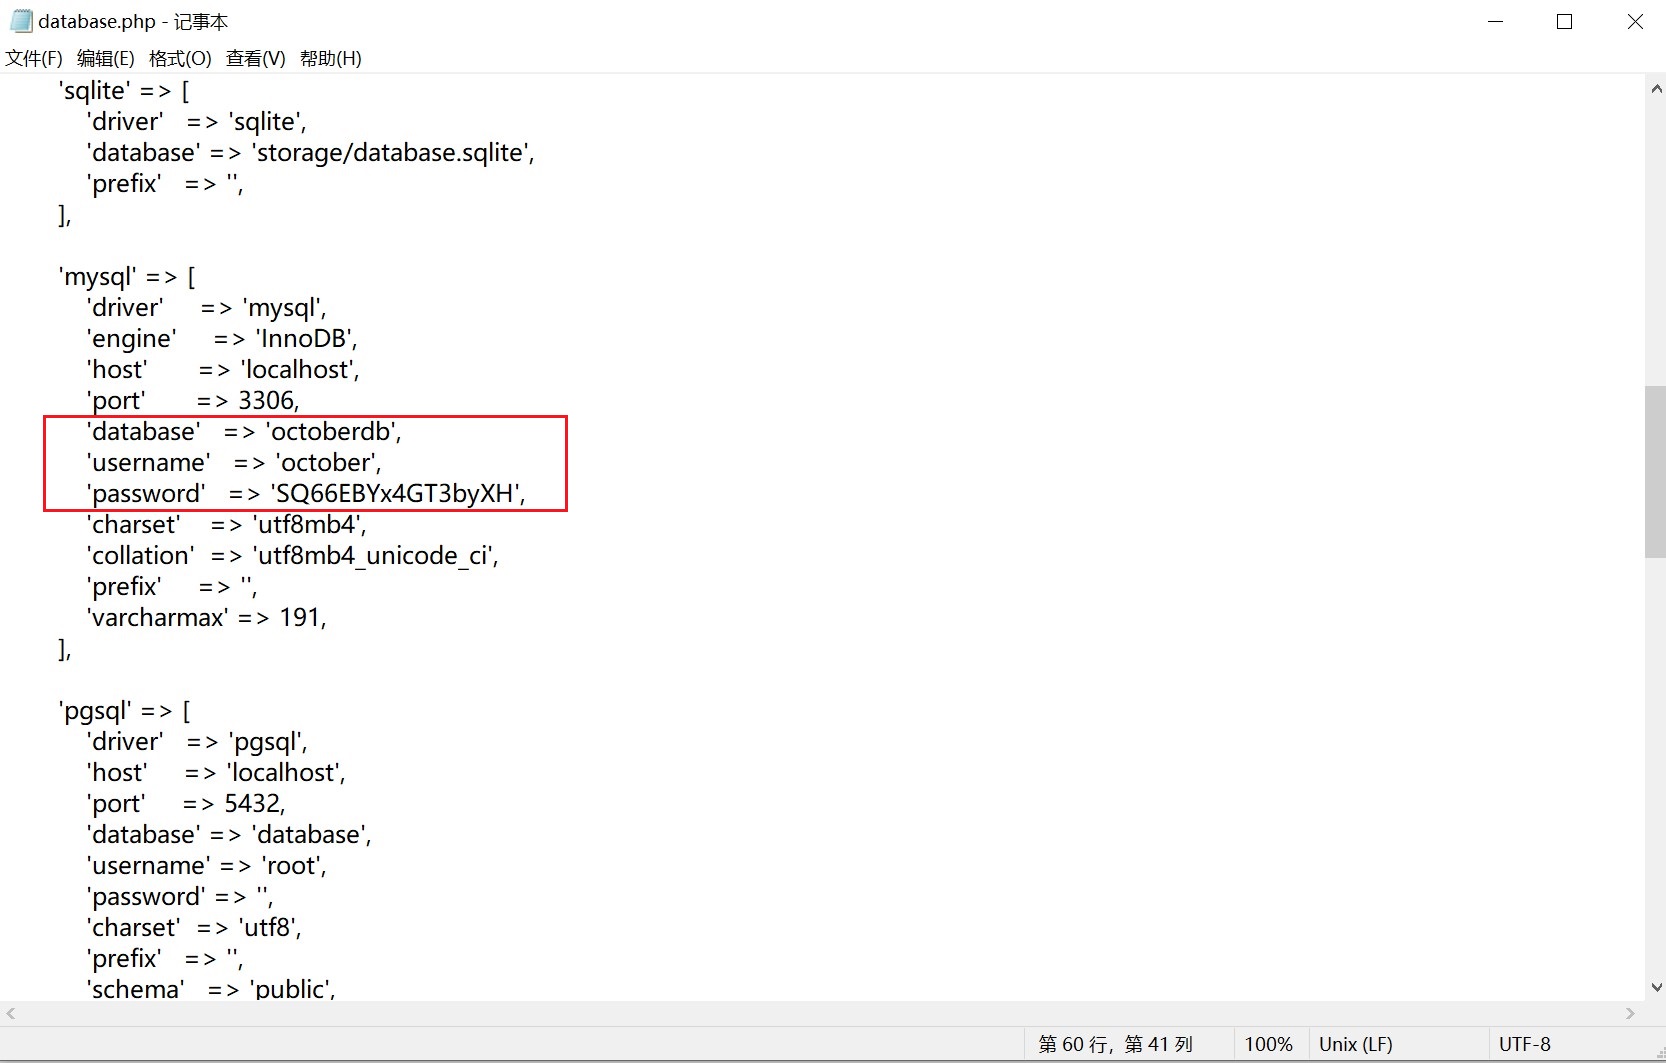Click the password 'SQ66EBYx4GT3byXH' value
This screenshot has height=1063, width=1666.
tap(397, 493)
